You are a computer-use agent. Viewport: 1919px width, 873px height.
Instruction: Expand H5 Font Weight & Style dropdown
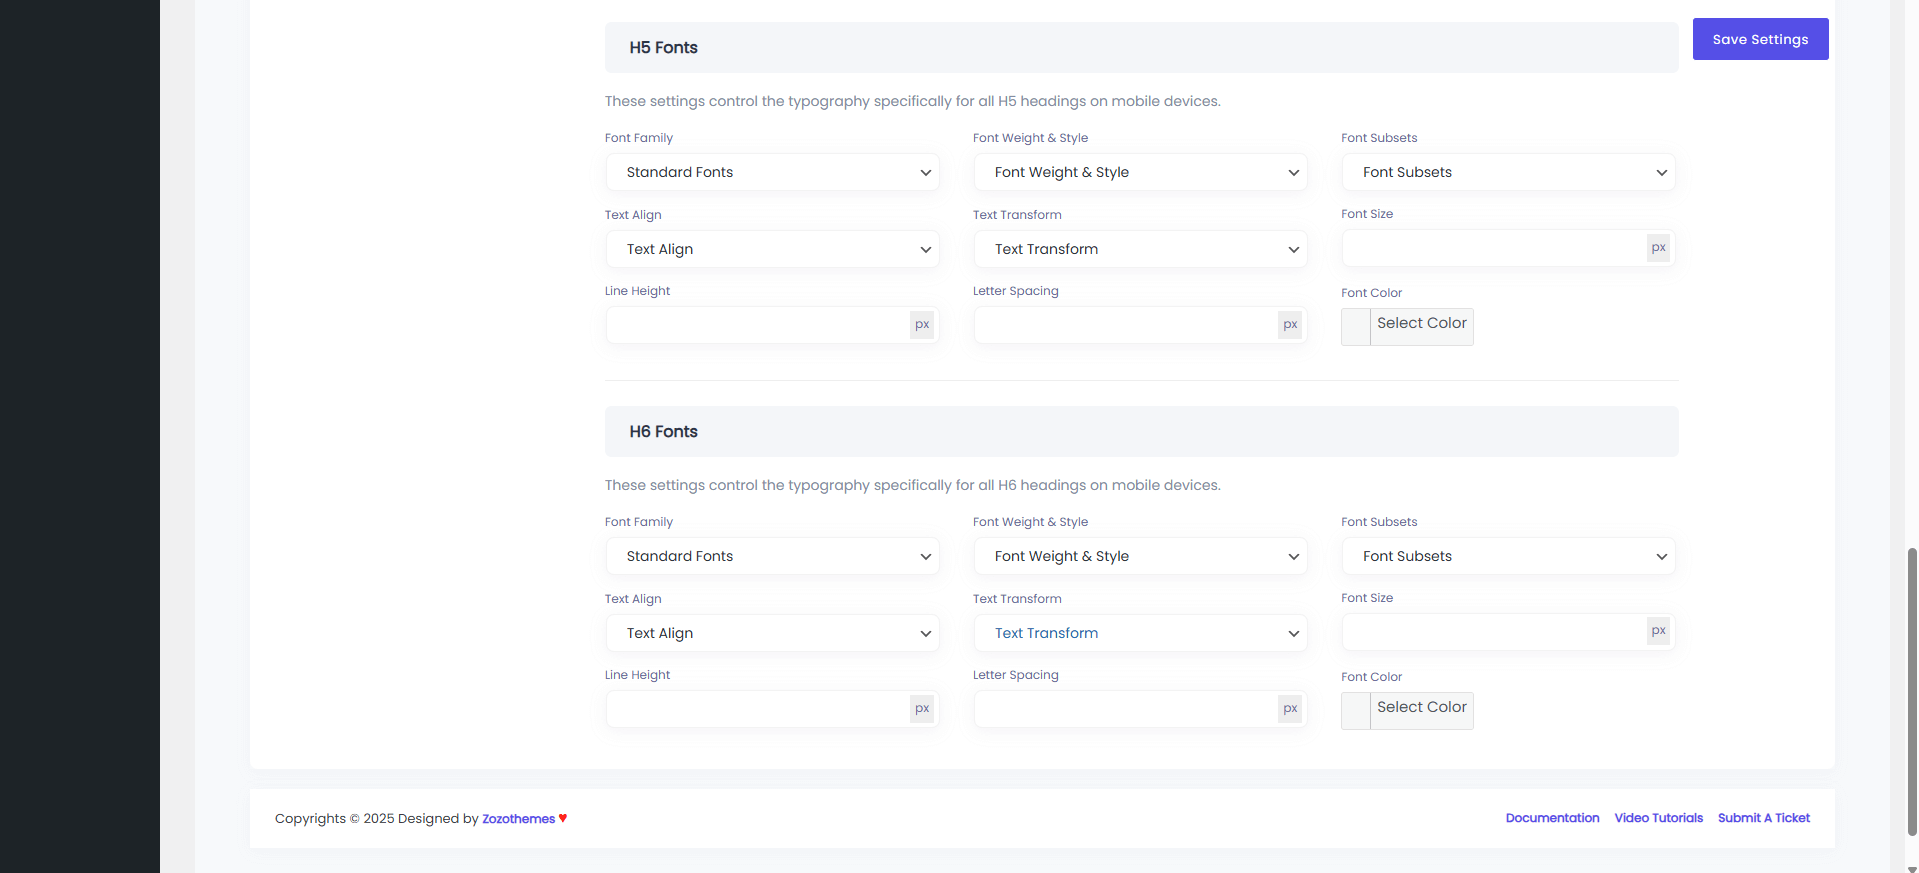pos(1140,172)
